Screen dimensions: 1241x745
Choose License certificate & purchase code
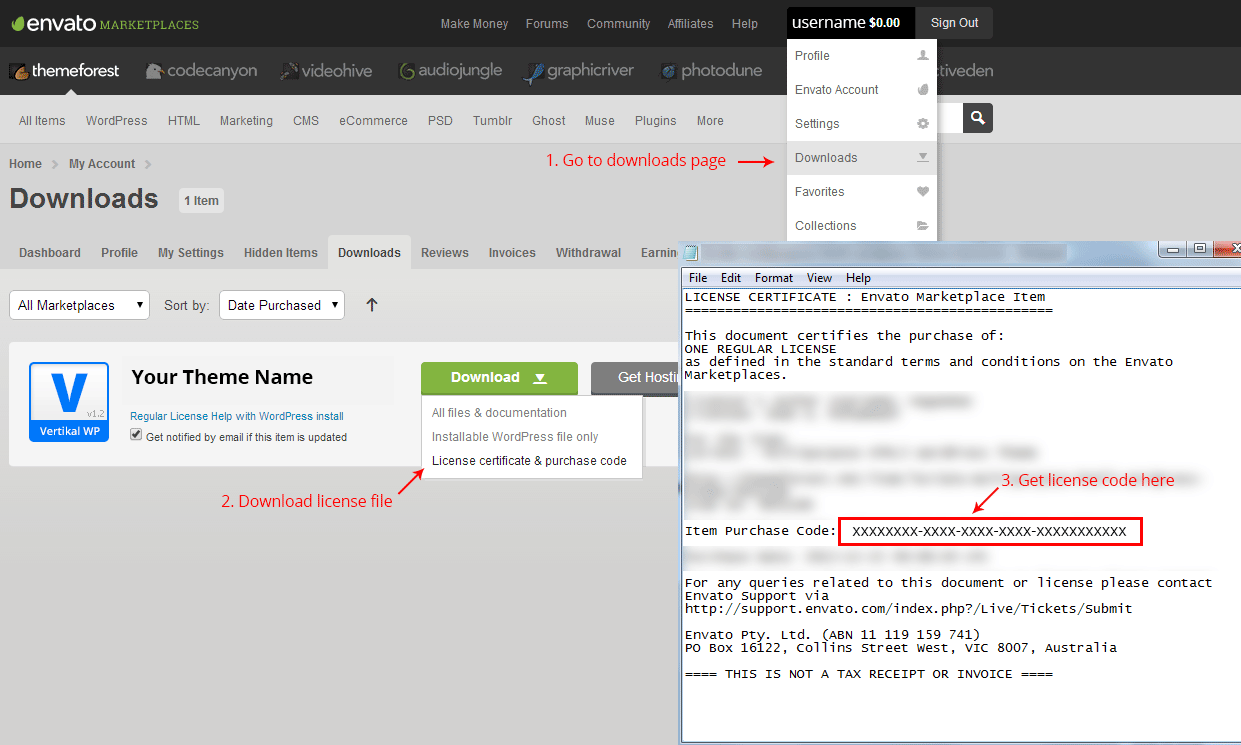coord(529,461)
